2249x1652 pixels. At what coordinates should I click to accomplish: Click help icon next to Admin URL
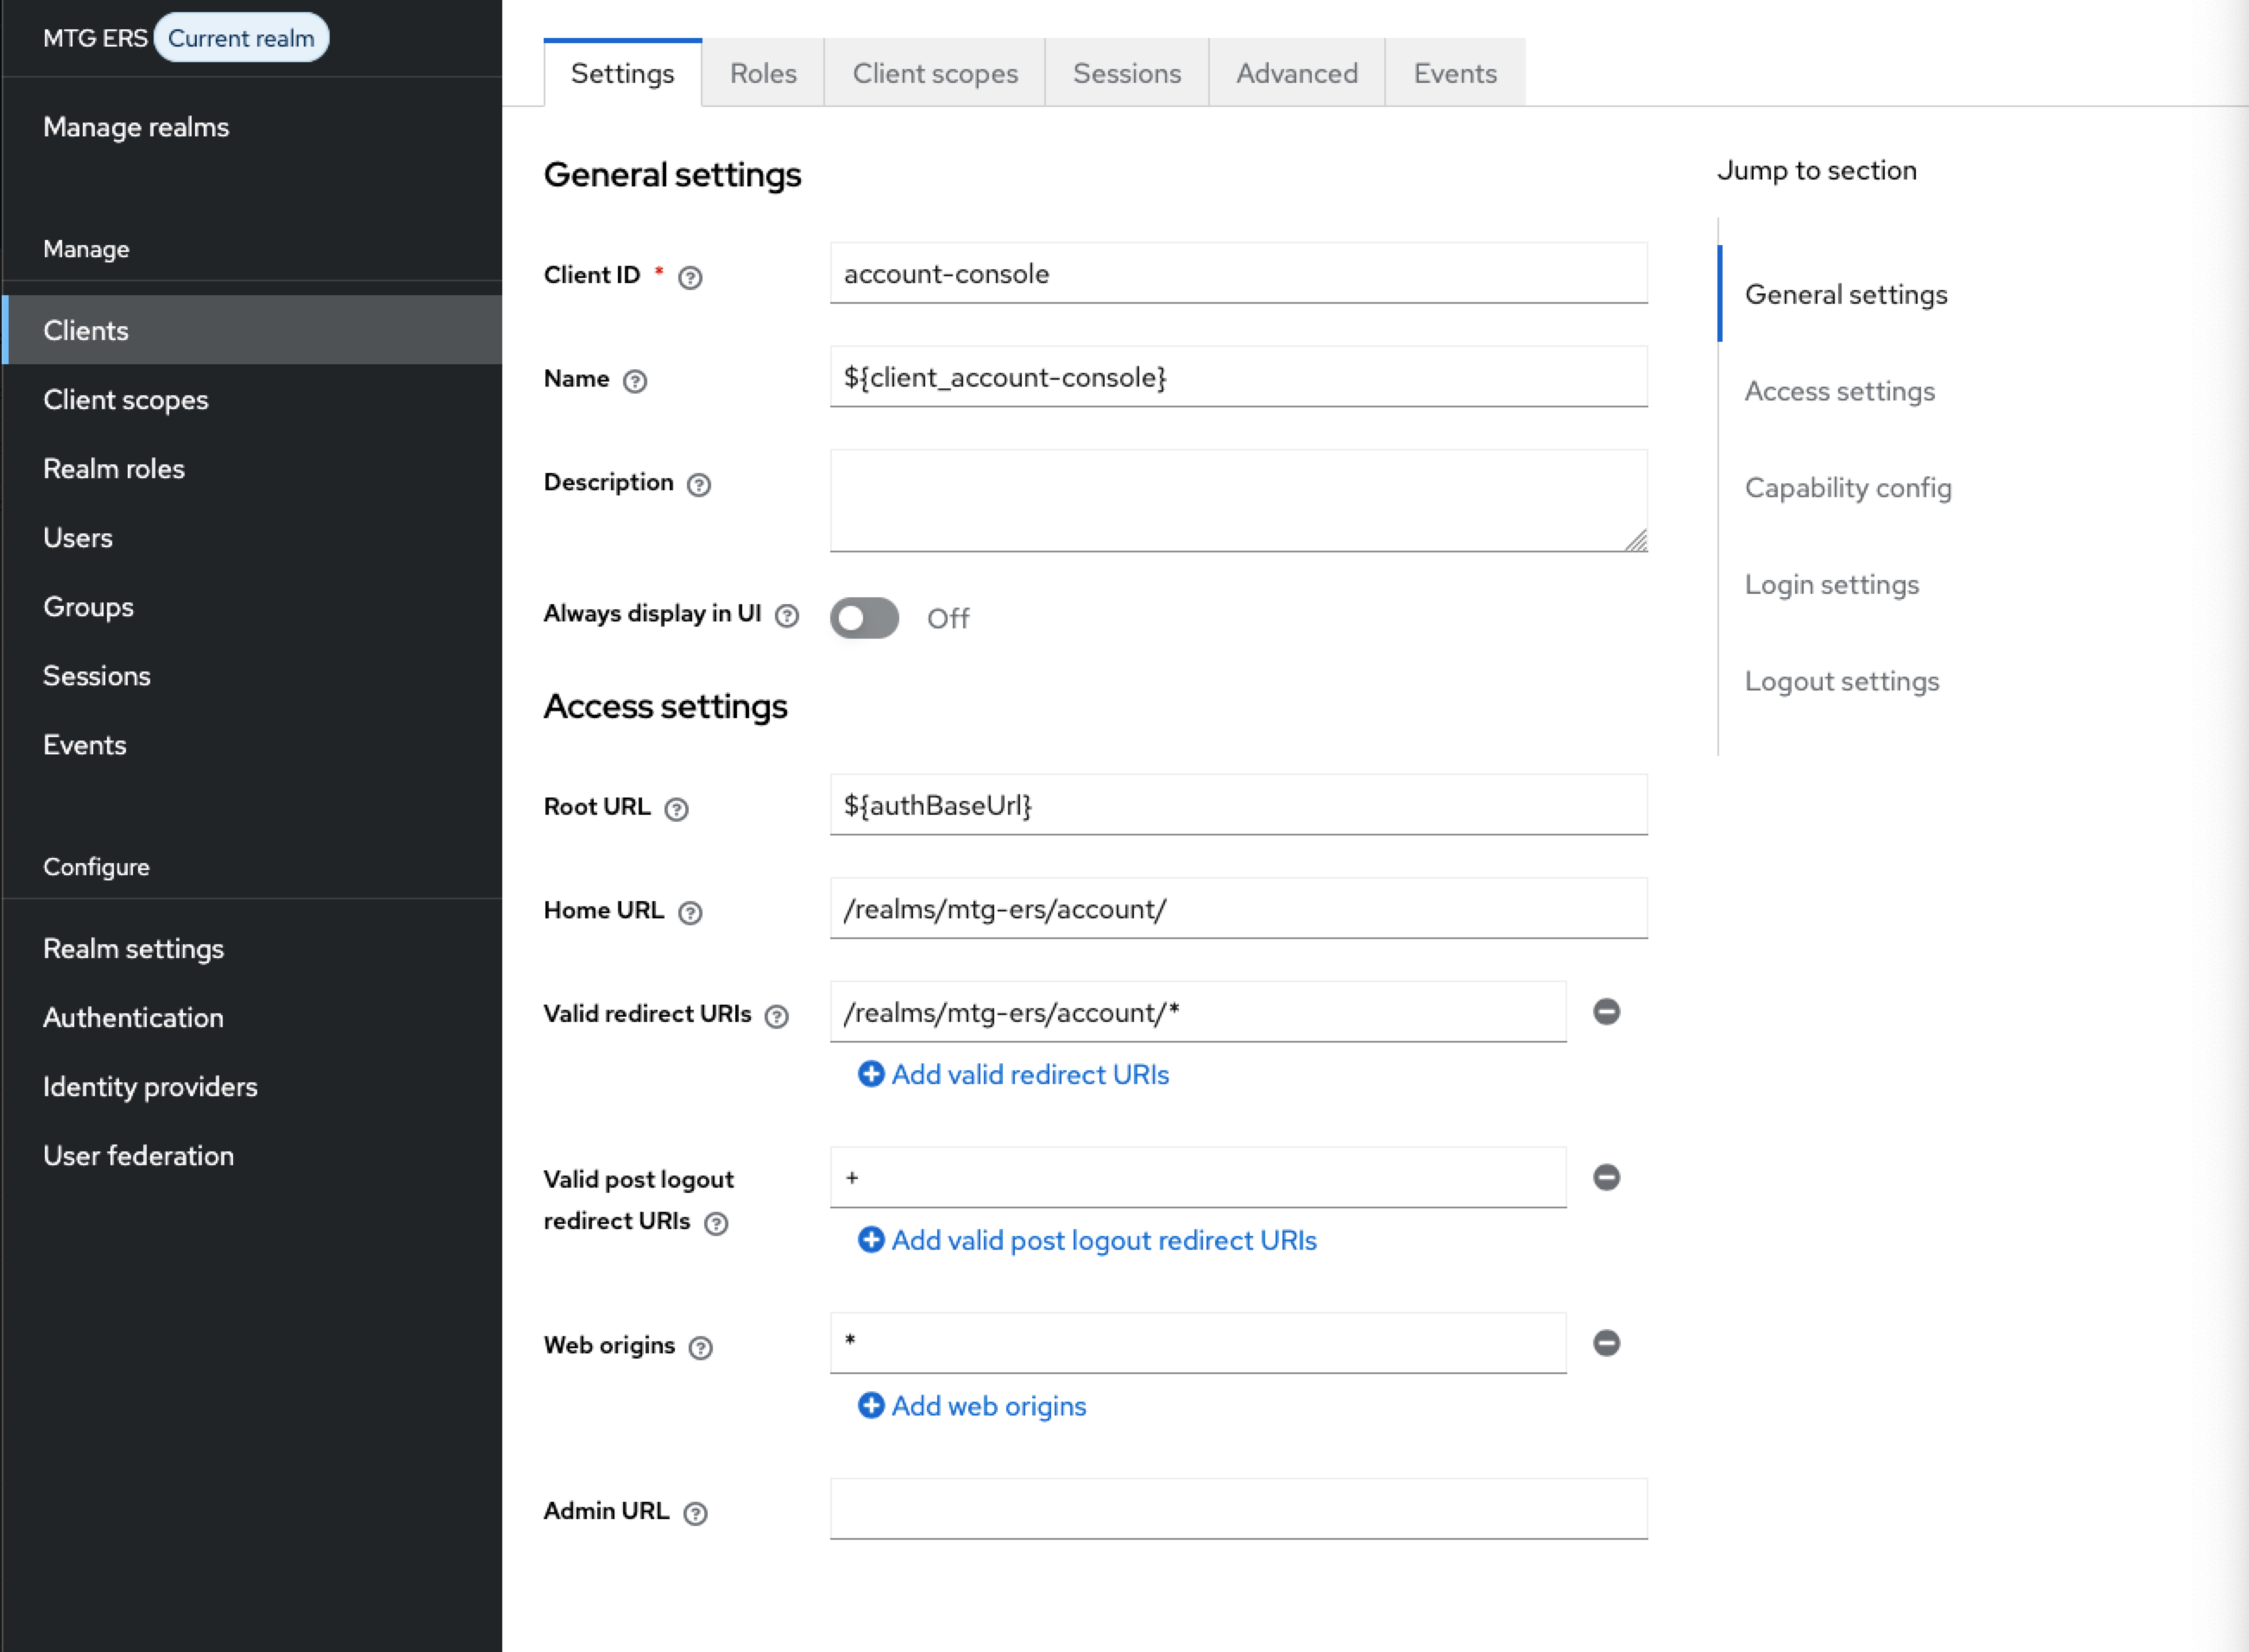pos(695,1513)
